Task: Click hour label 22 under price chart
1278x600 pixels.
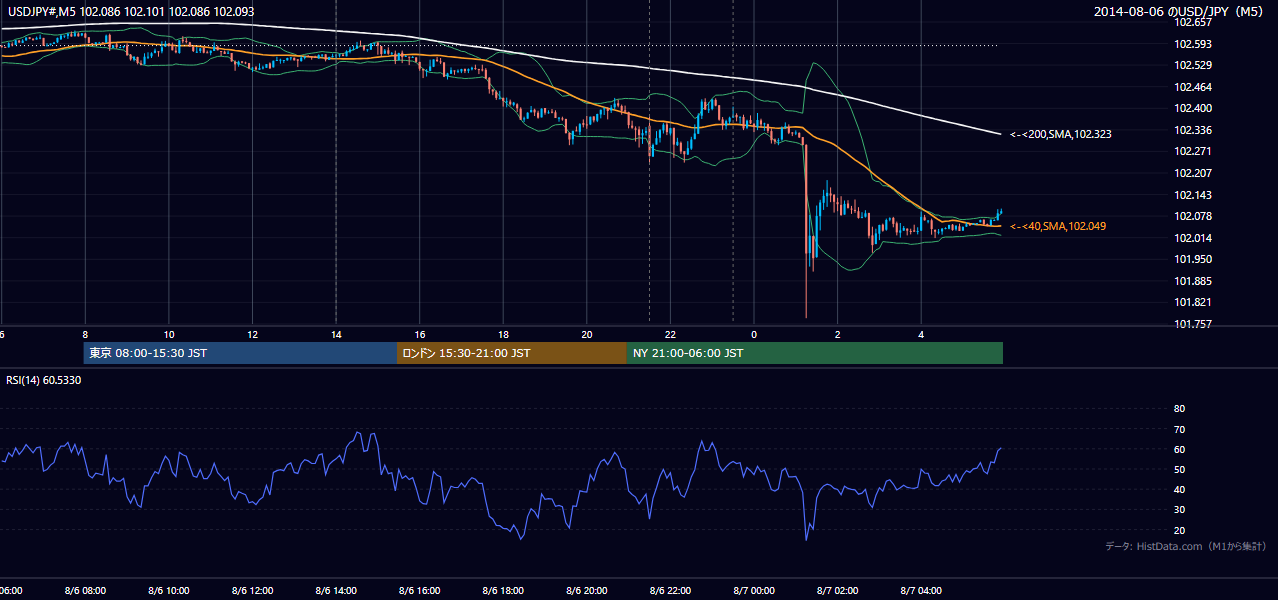Action: tap(671, 334)
